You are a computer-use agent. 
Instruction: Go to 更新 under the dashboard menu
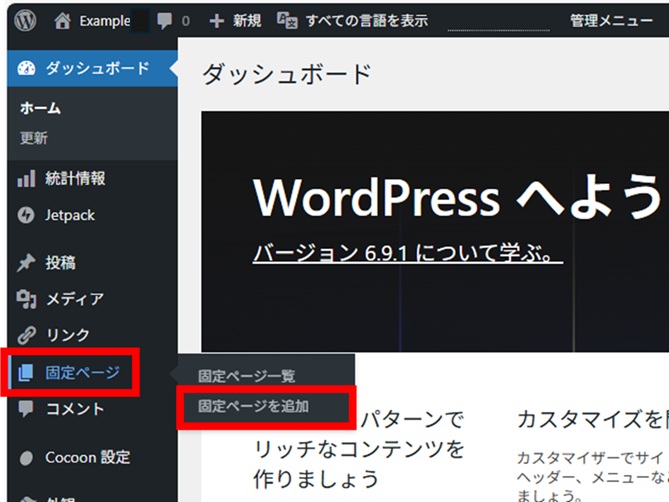[34, 138]
